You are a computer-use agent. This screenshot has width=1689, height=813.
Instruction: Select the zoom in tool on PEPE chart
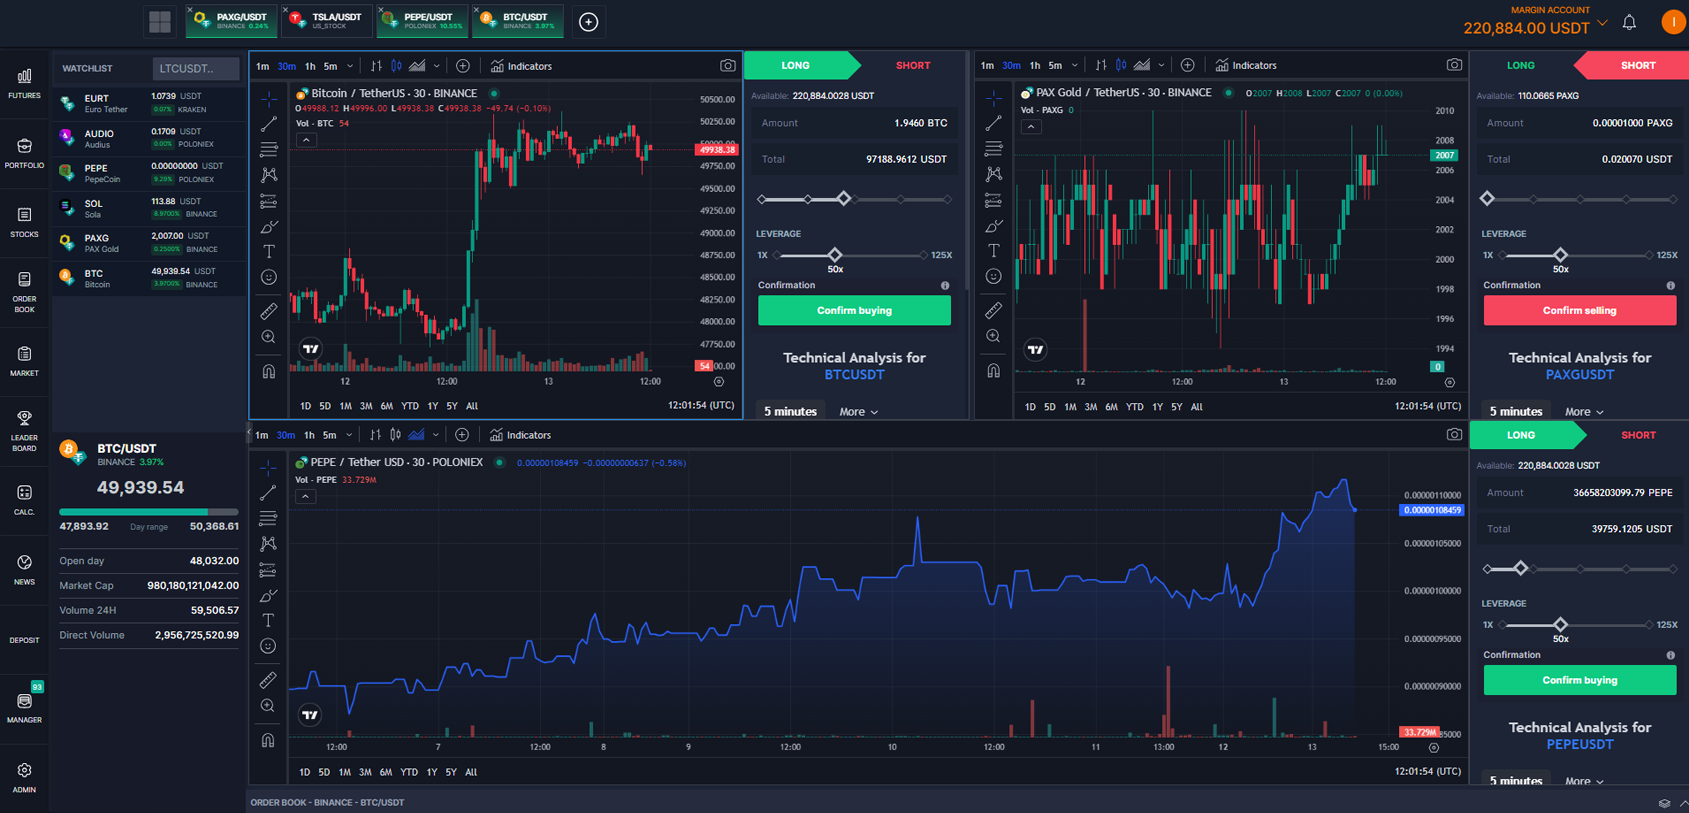click(x=268, y=706)
